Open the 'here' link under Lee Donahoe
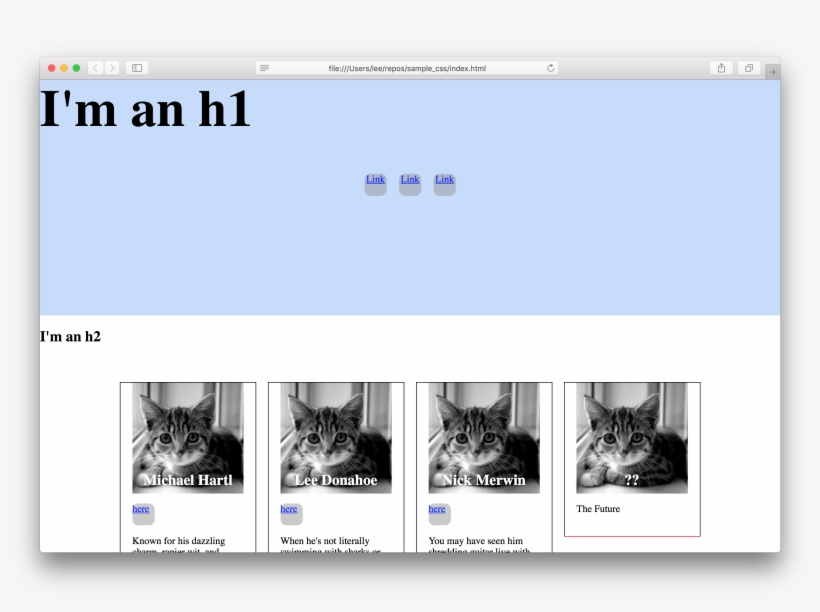 [x=289, y=509]
